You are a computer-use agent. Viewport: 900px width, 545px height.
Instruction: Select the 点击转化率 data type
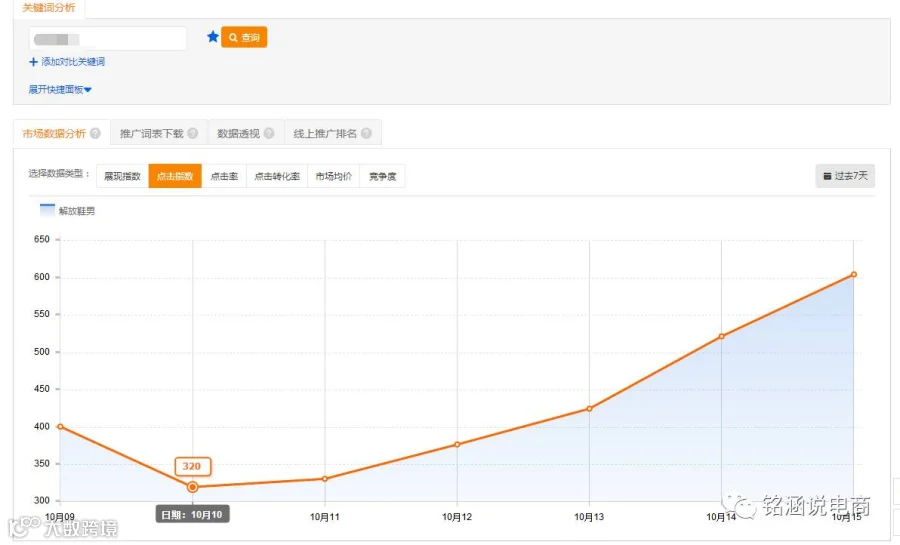point(277,176)
